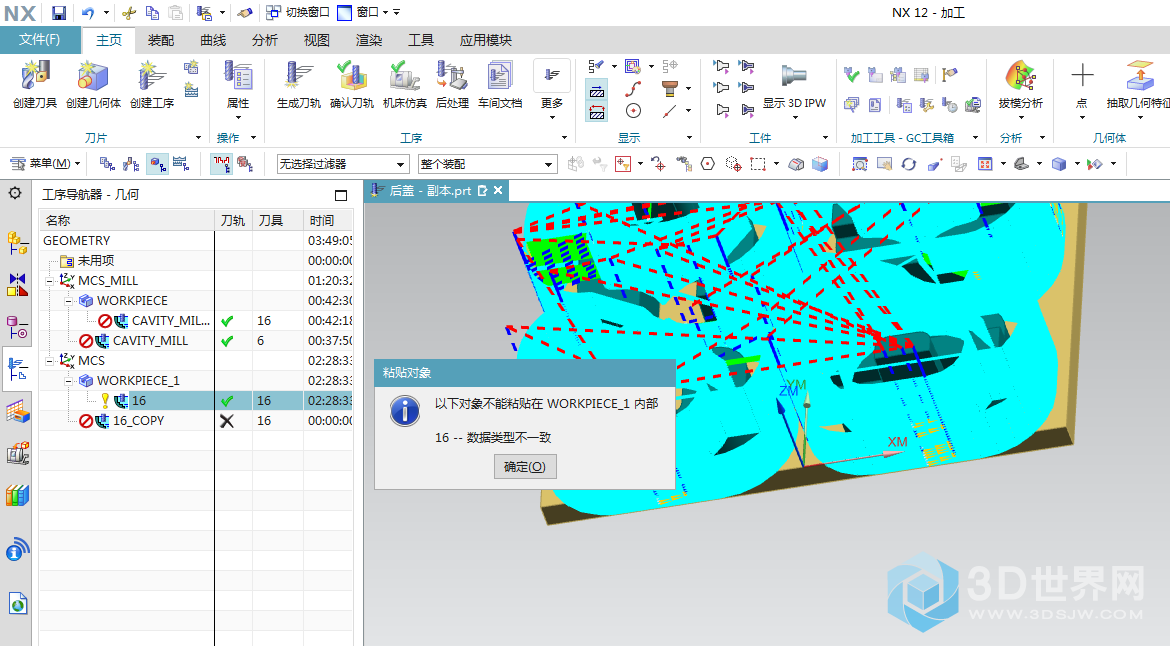The height and width of the screenshot is (646, 1170).
Task: Click Extract Geometry Feature (抽取几何特征)
Action: [x=1138, y=90]
